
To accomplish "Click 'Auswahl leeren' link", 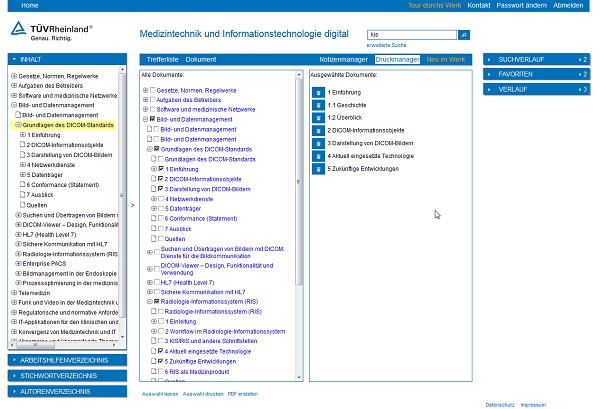I will pos(160,394).
